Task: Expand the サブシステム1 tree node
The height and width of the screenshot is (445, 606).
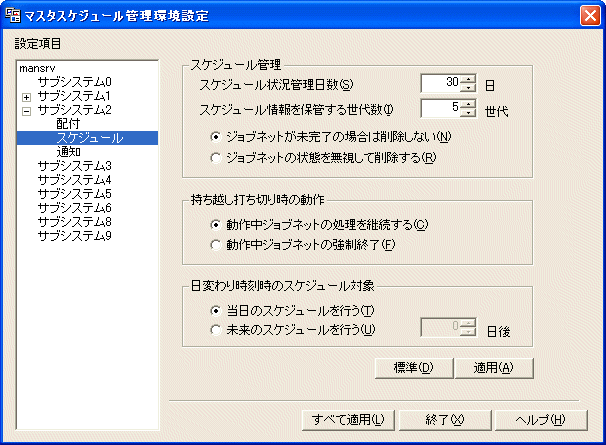Action: (26, 97)
